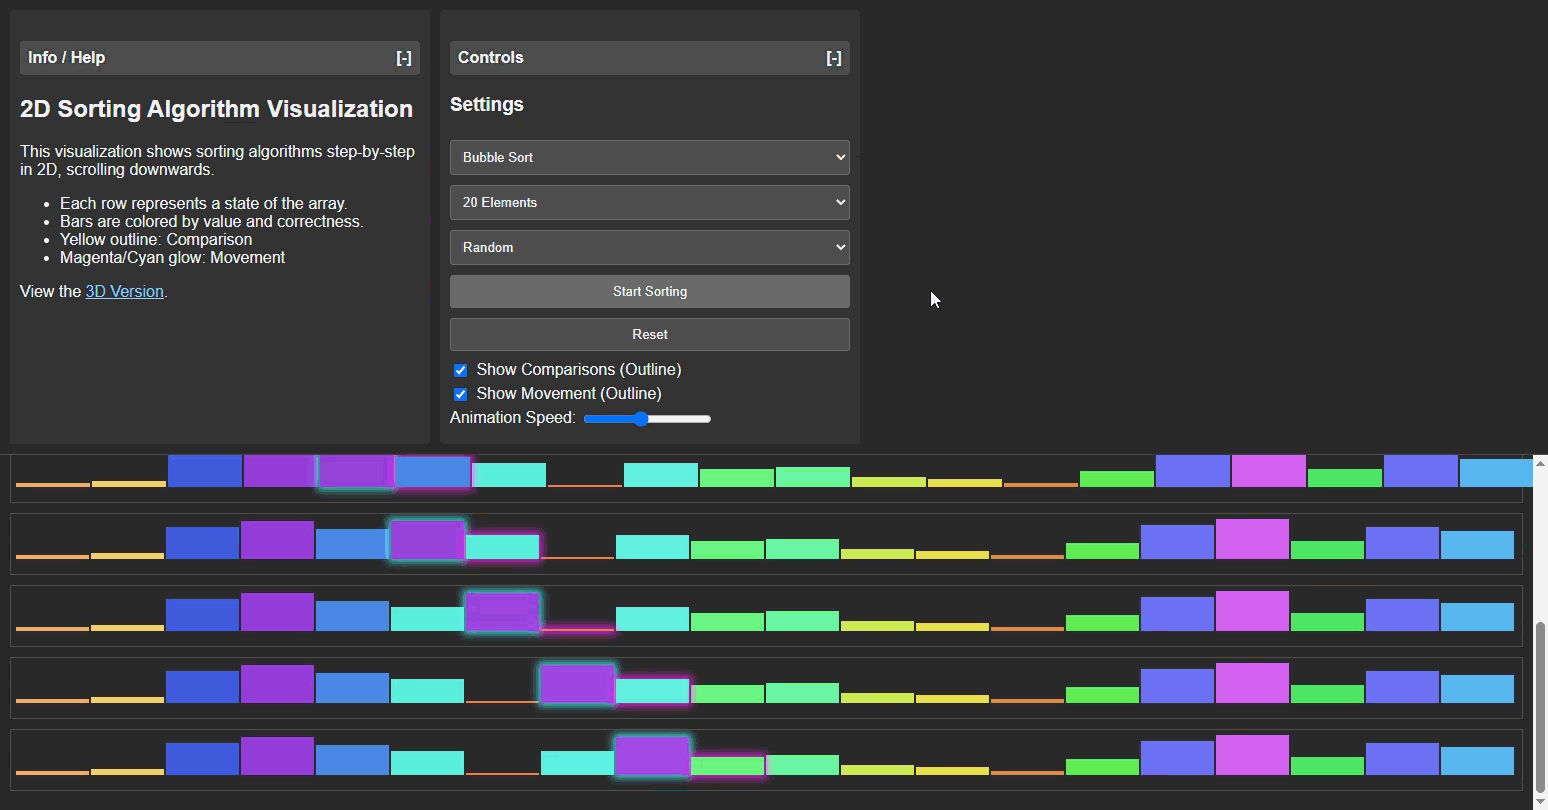Open the Bubble Sort algorithm dropdown
1548x810 pixels.
(x=649, y=157)
